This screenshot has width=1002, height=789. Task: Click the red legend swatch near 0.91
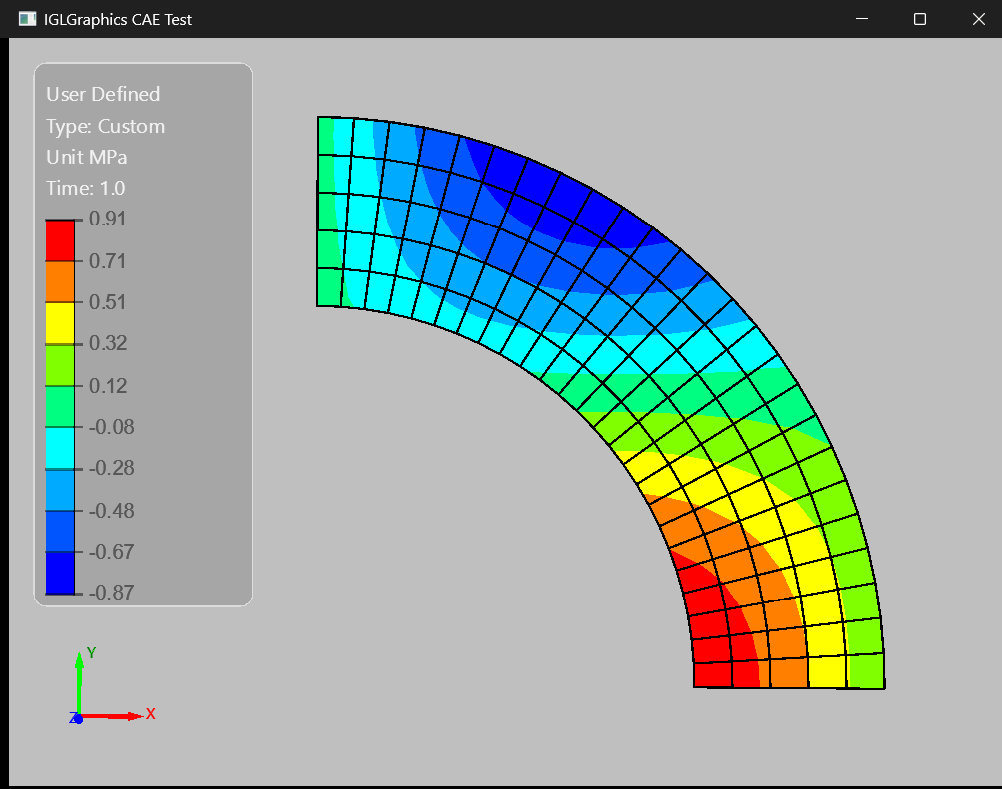point(60,241)
